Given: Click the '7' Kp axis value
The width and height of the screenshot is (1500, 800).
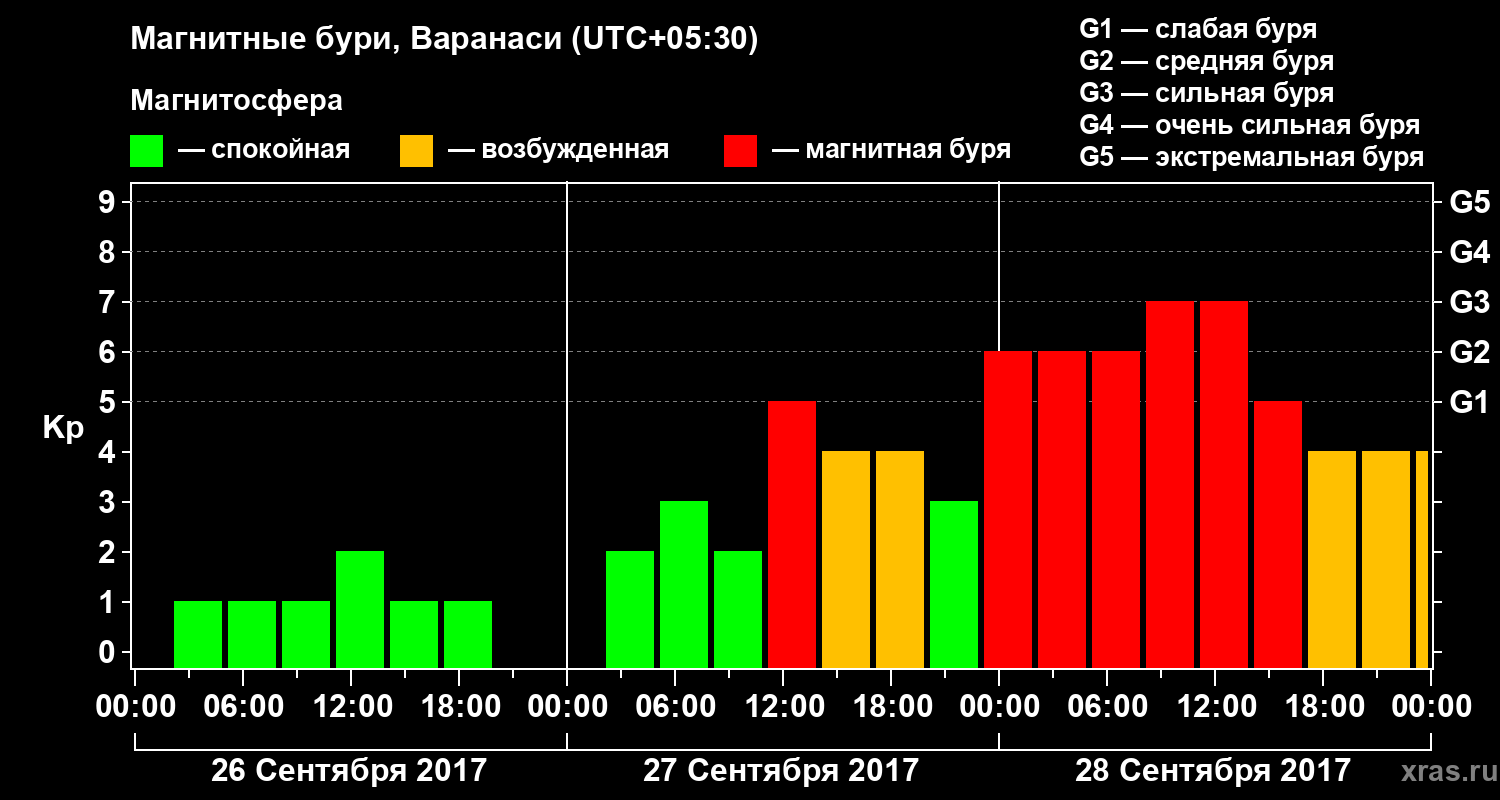Looking at the screenshot, I should [x=109, y=302].
